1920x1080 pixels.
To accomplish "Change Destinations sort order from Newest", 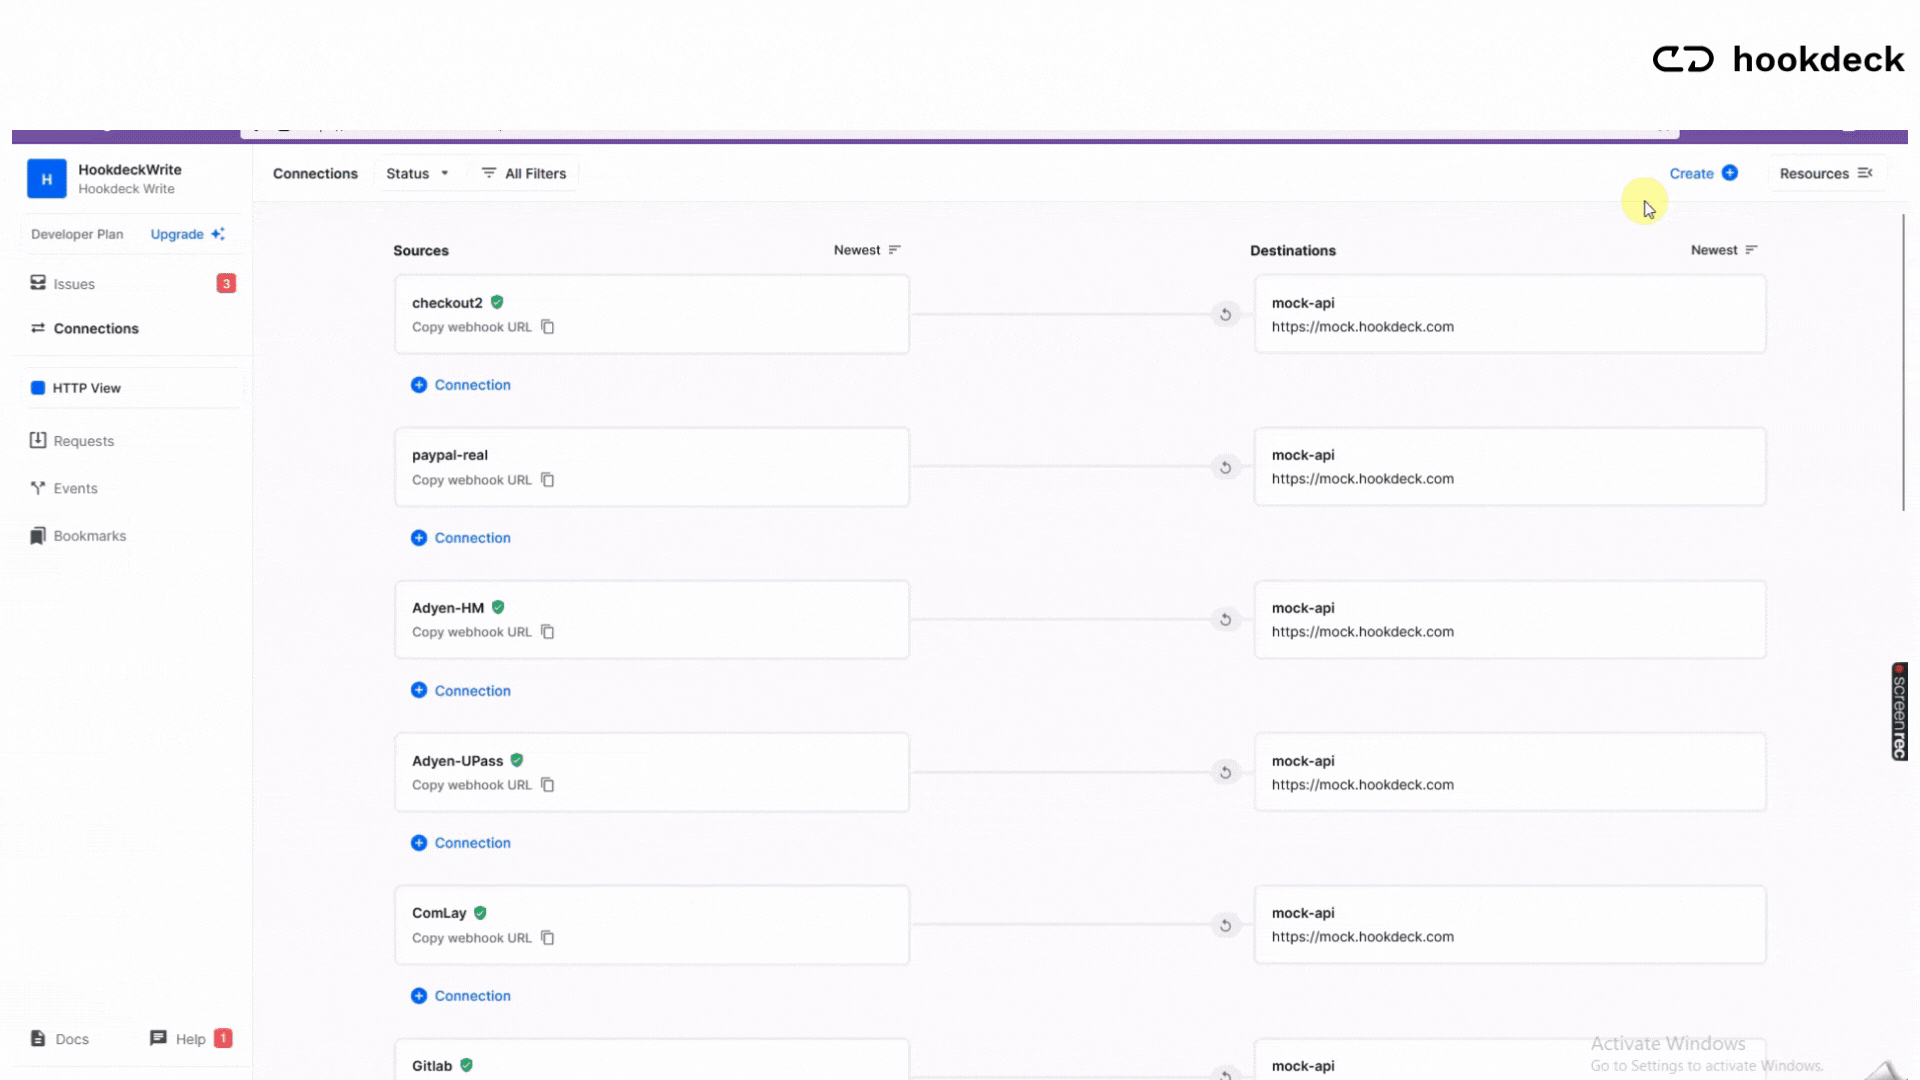I will tap(1723, 250).
